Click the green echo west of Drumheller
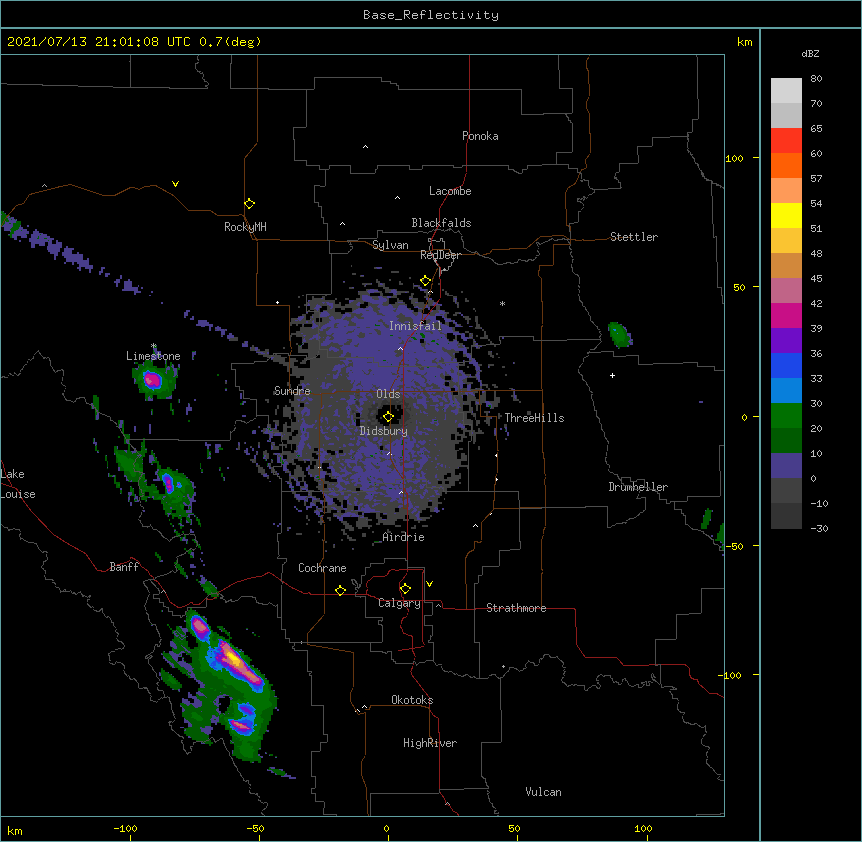 coord(620,335)
